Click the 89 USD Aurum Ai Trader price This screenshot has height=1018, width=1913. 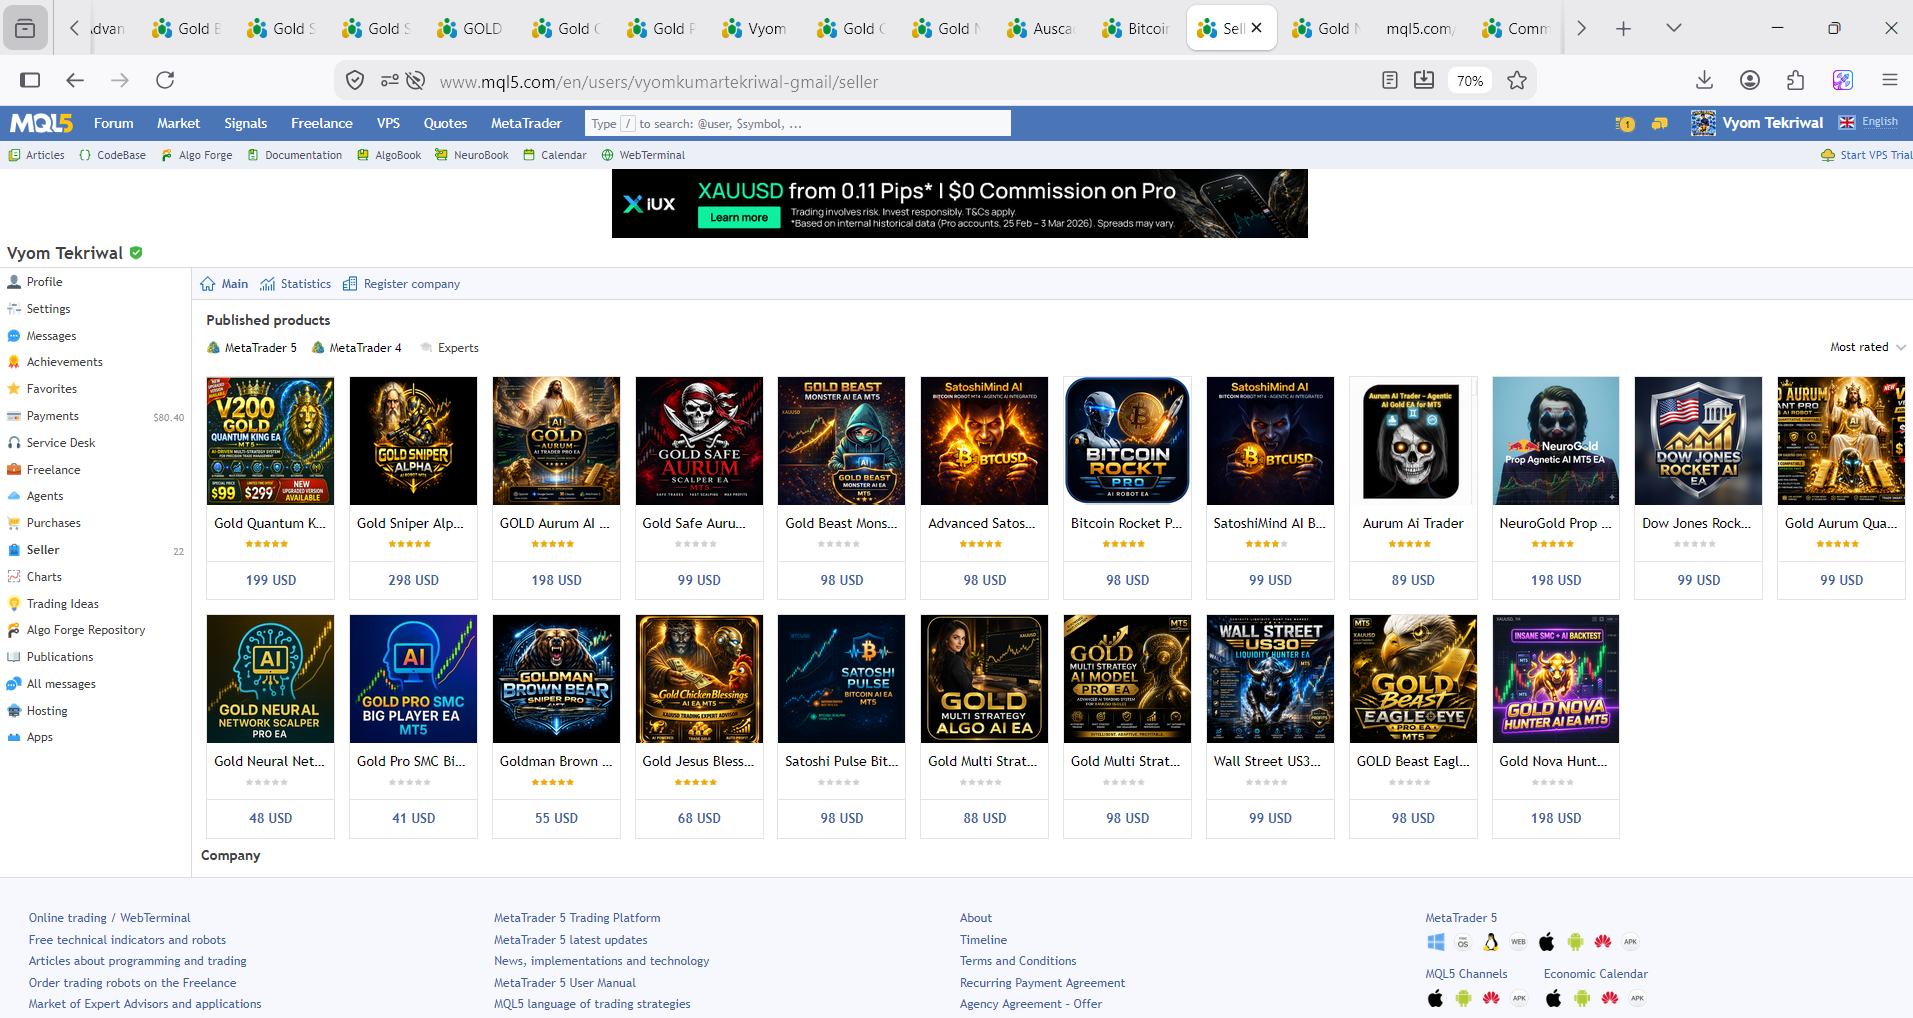point(1413,580)
